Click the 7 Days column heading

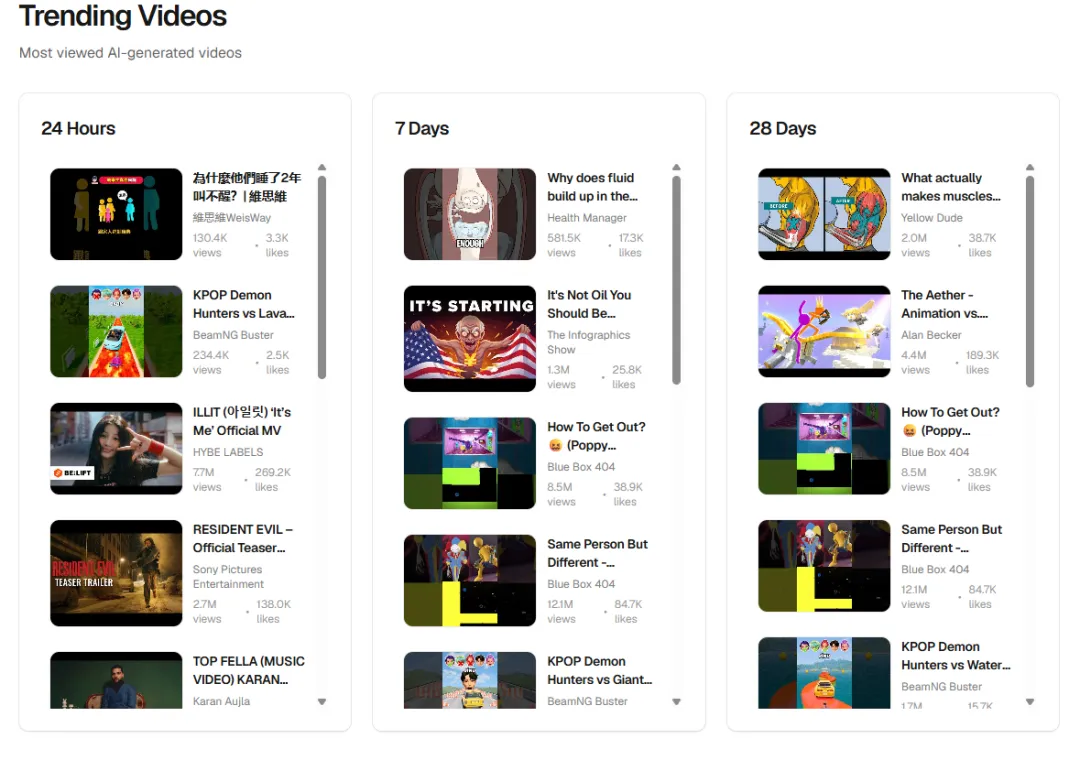422,129
